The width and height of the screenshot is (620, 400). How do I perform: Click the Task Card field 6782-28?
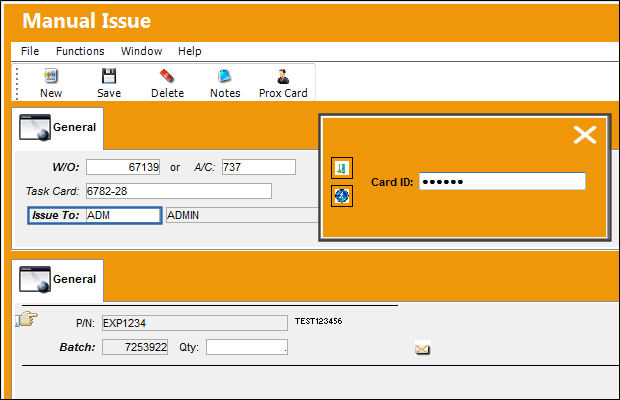[179, 191]
